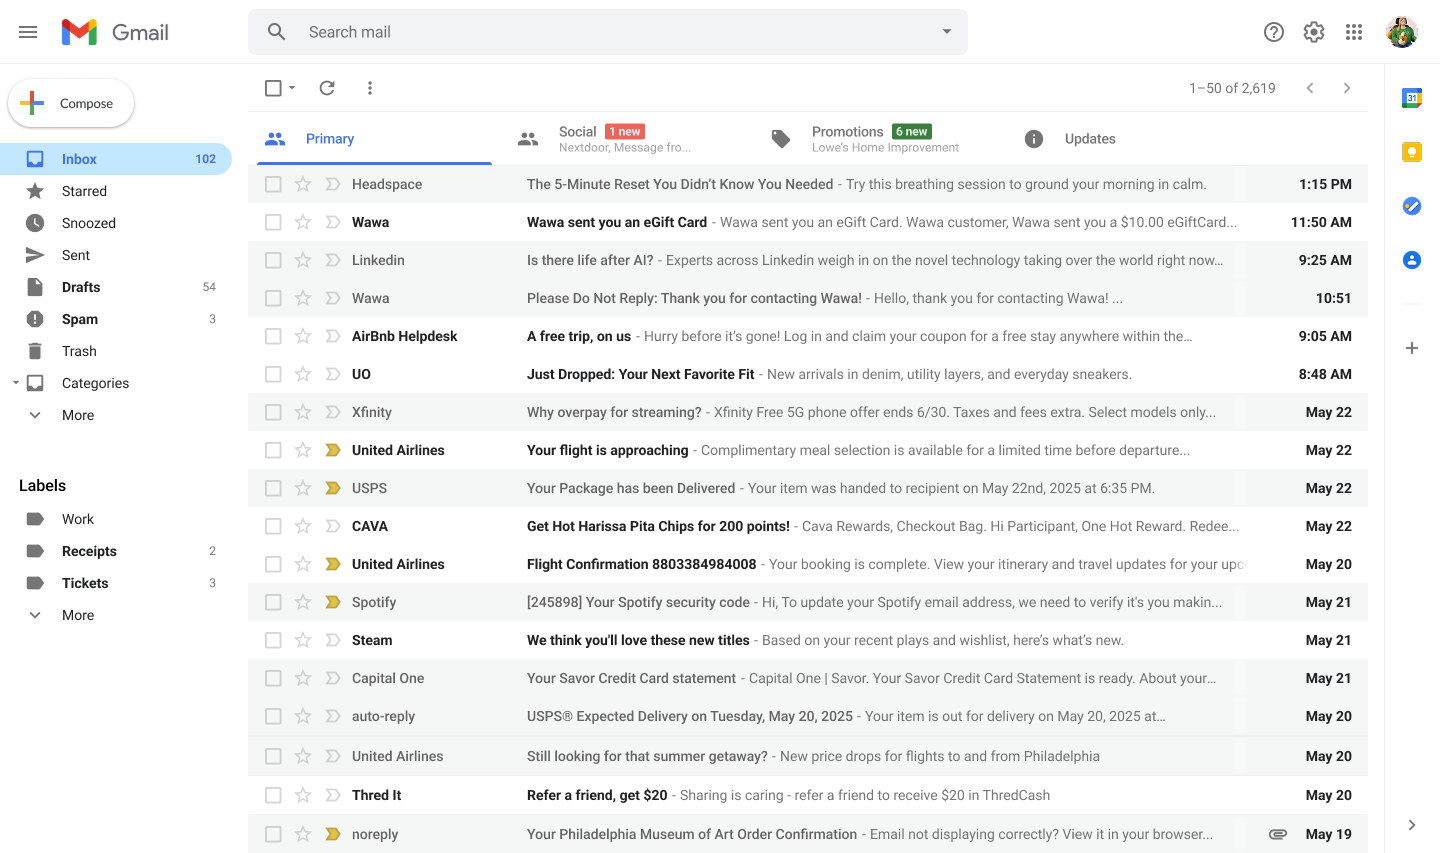Click the Gmail logo

115,32
